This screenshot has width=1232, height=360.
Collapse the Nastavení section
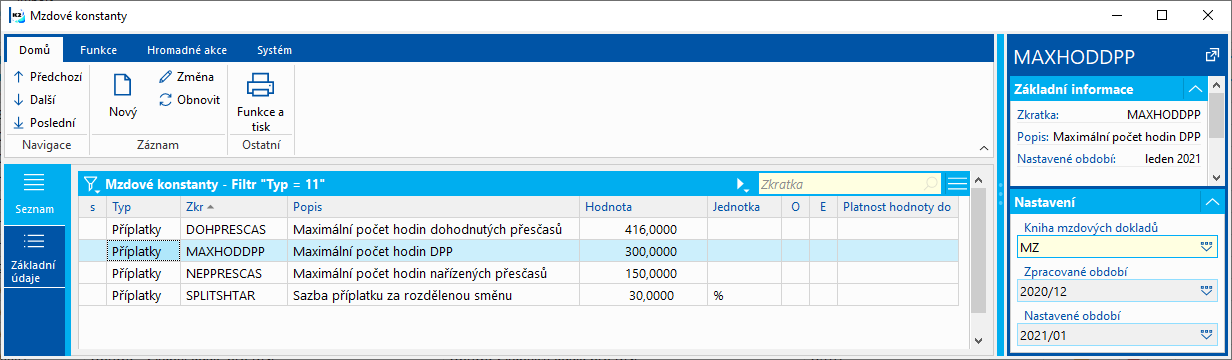(1212, 201)
